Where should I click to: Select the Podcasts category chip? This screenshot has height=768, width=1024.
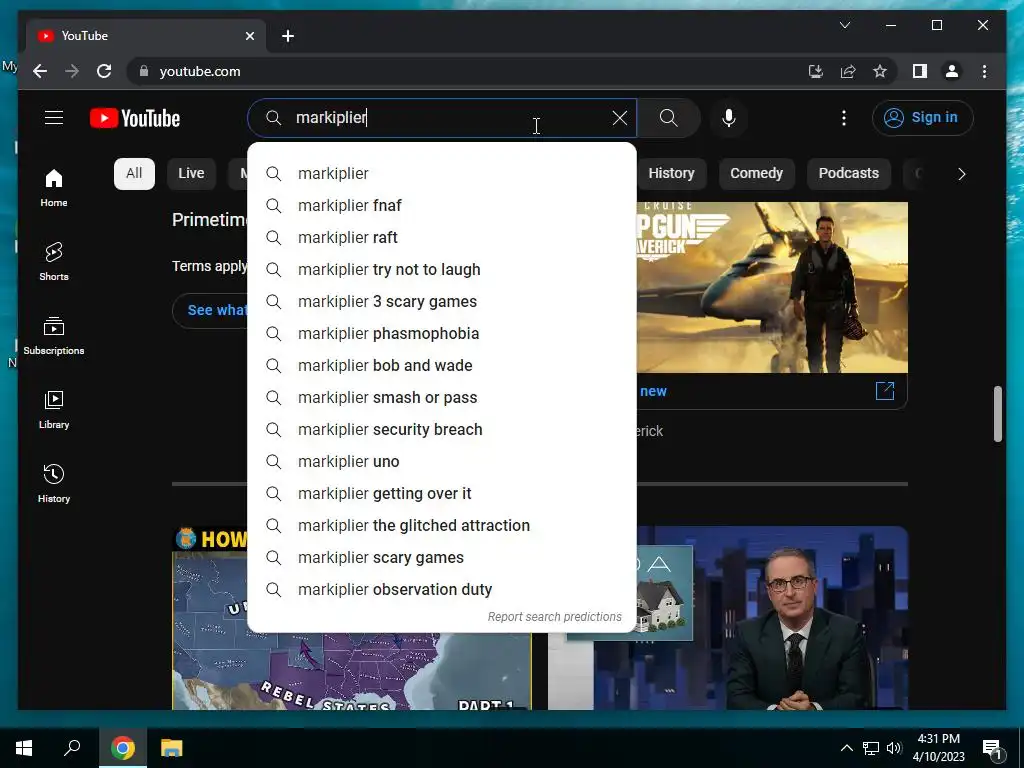coord(848,173)
